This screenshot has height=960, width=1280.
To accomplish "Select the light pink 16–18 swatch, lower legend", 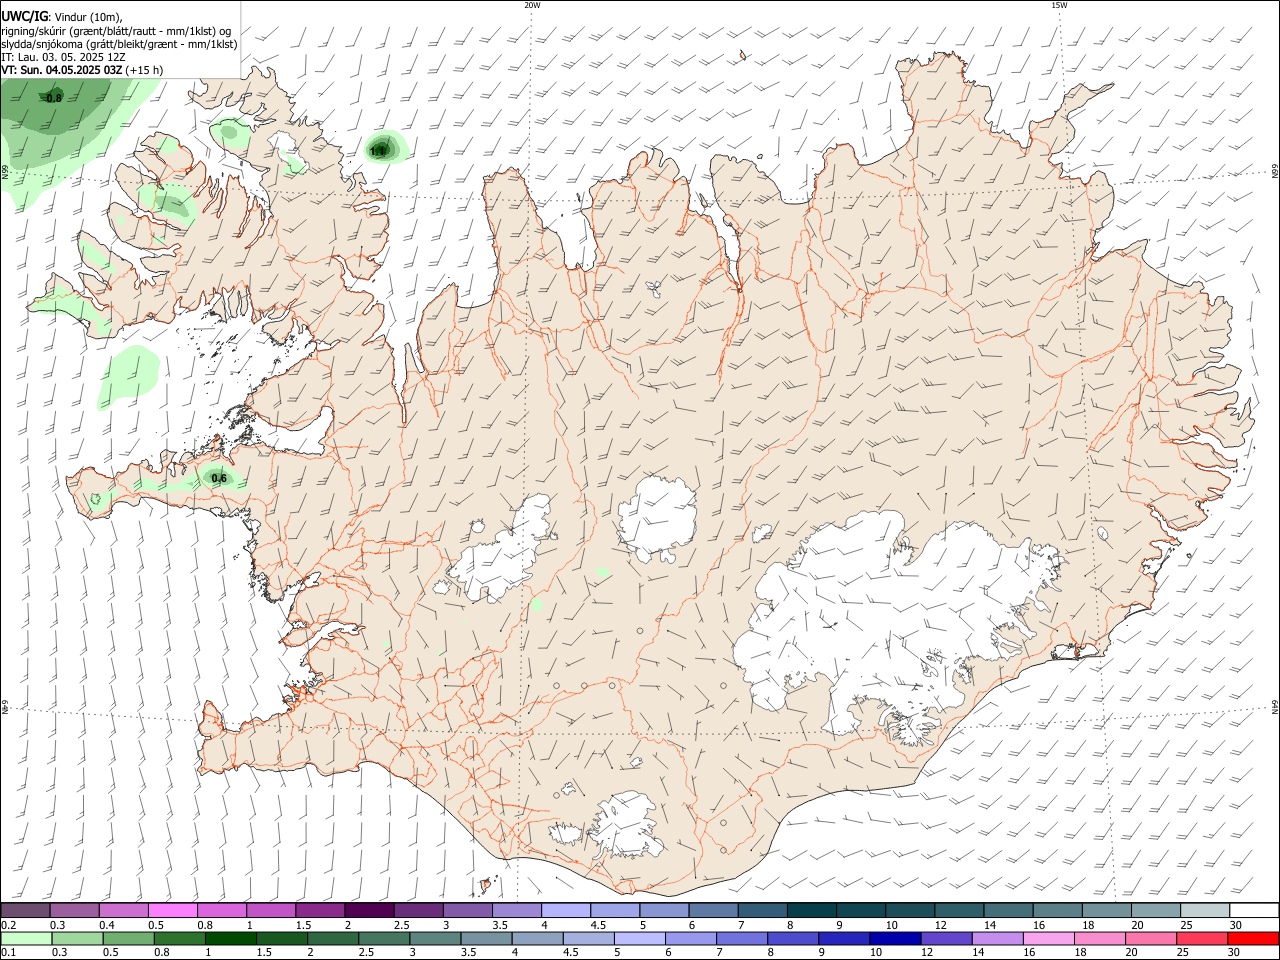I will 1049,938.
